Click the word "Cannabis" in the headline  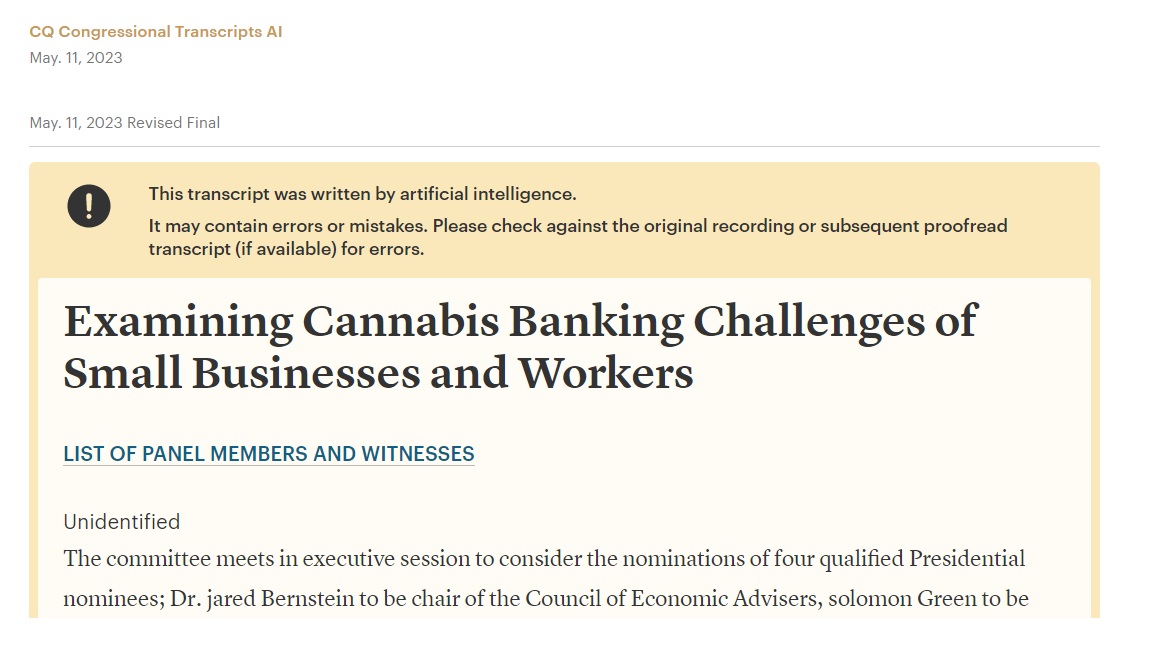[x=400, y=321]
